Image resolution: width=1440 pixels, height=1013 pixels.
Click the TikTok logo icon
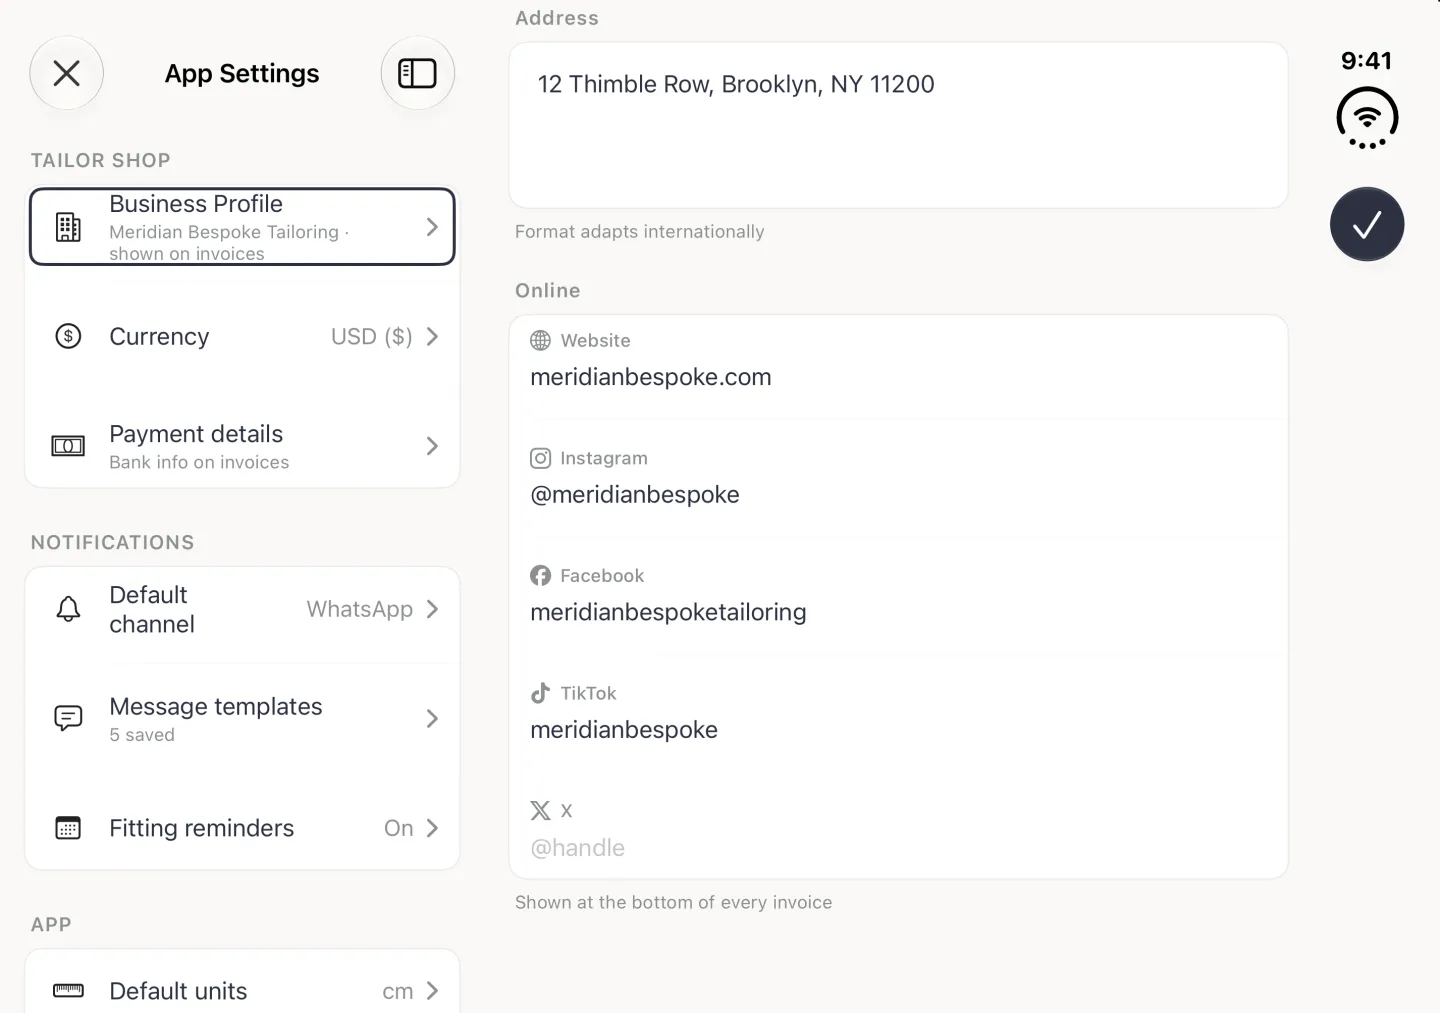tap(540, 693)
